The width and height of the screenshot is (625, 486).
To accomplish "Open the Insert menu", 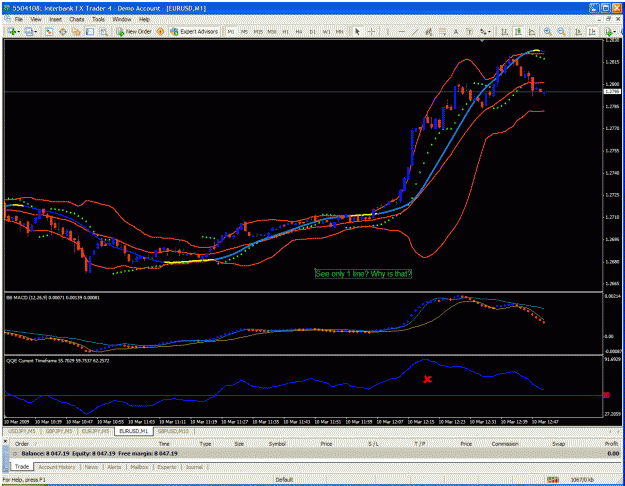I will (x=55, y=19).
